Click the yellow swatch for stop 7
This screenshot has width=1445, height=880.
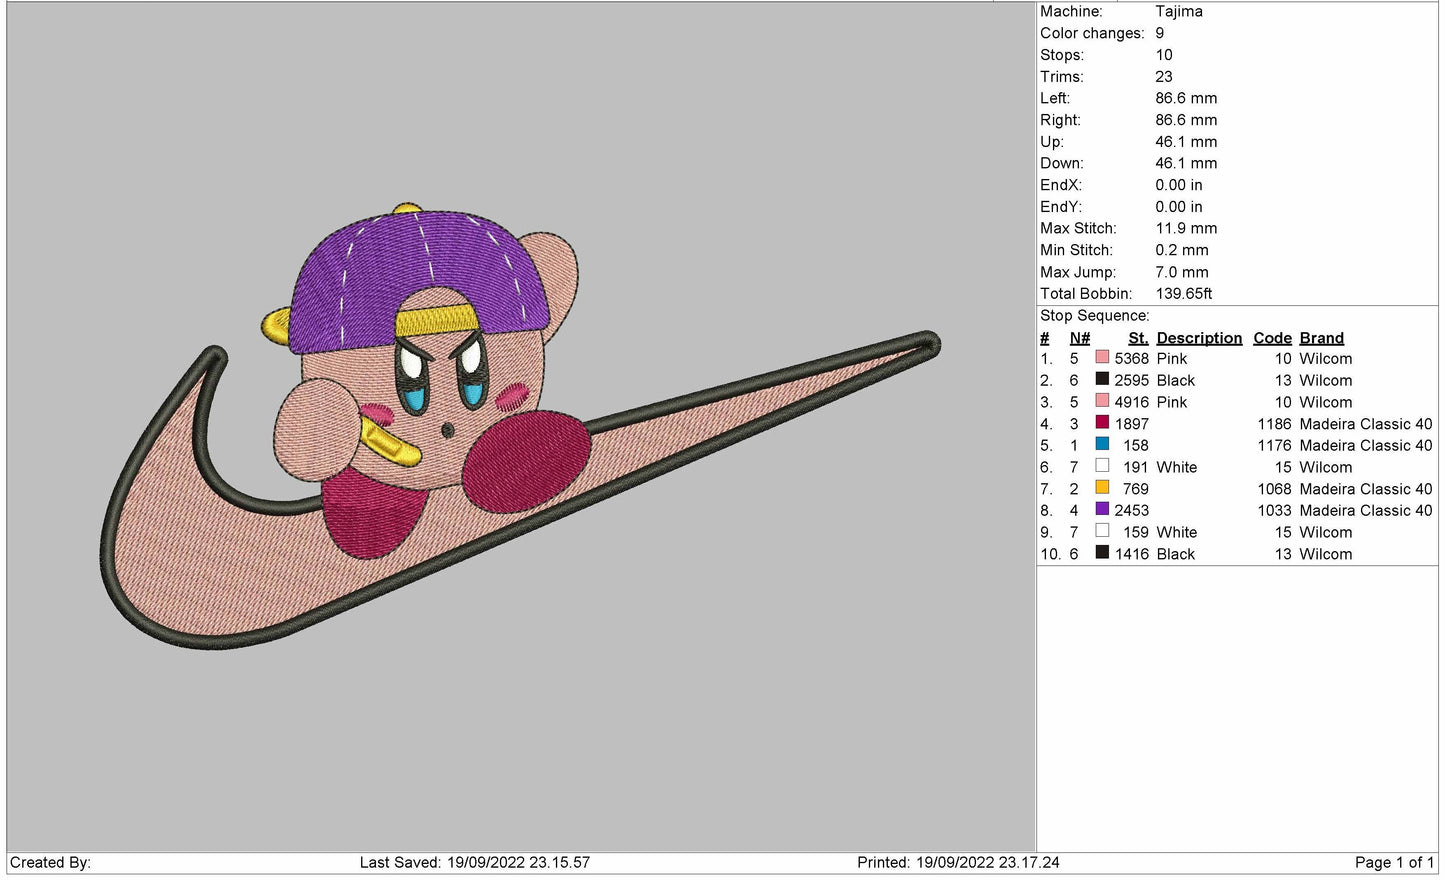tap(1102, 488)
